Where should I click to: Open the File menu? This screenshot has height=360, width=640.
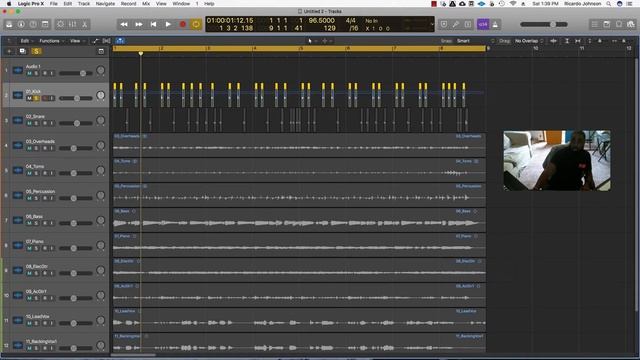(53, 4)
